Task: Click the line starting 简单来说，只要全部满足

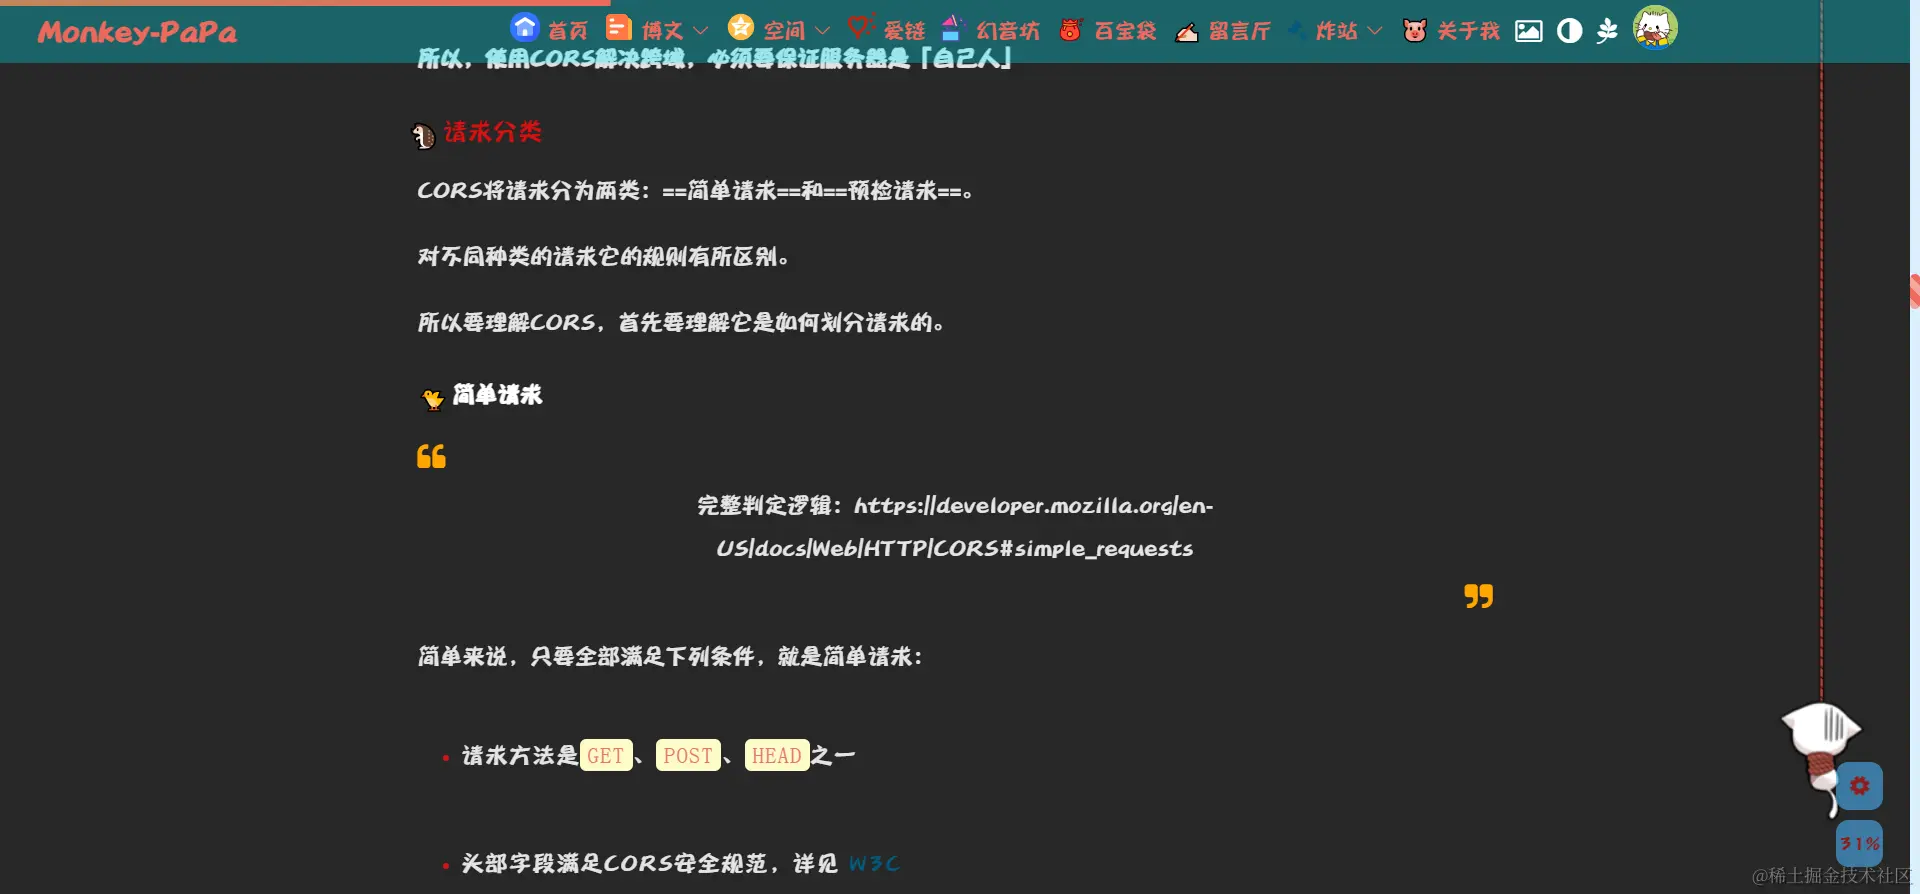Action: point(670,656)
